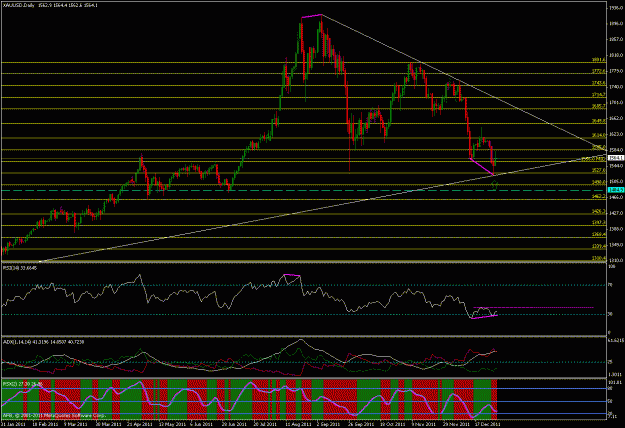Screen dimensions: 625x428
Task: Click the 61.5215 ADX scale maximum value
Action: click(x=615, y=340)
